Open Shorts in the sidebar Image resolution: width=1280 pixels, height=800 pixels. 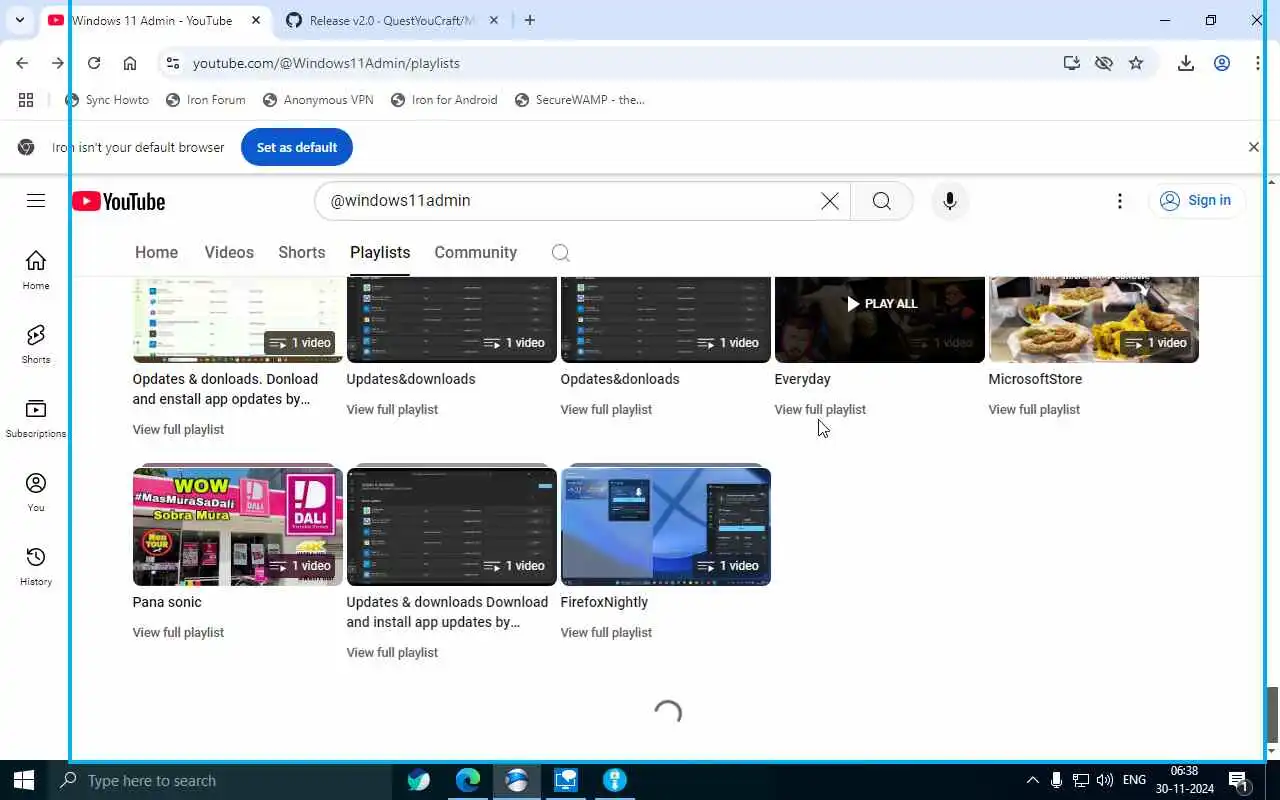coord(36,344)
